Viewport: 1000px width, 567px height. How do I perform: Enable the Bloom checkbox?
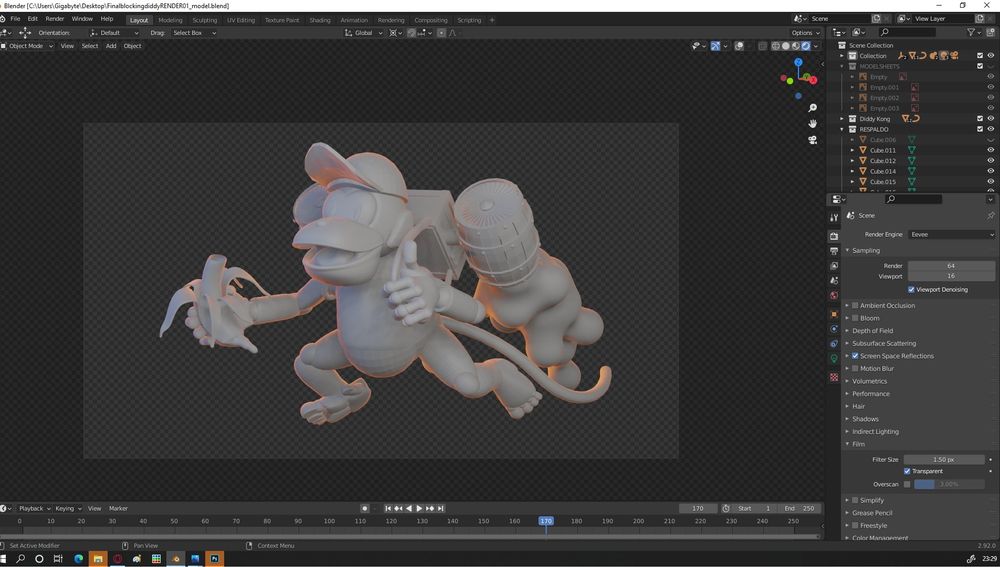point(855,318)
